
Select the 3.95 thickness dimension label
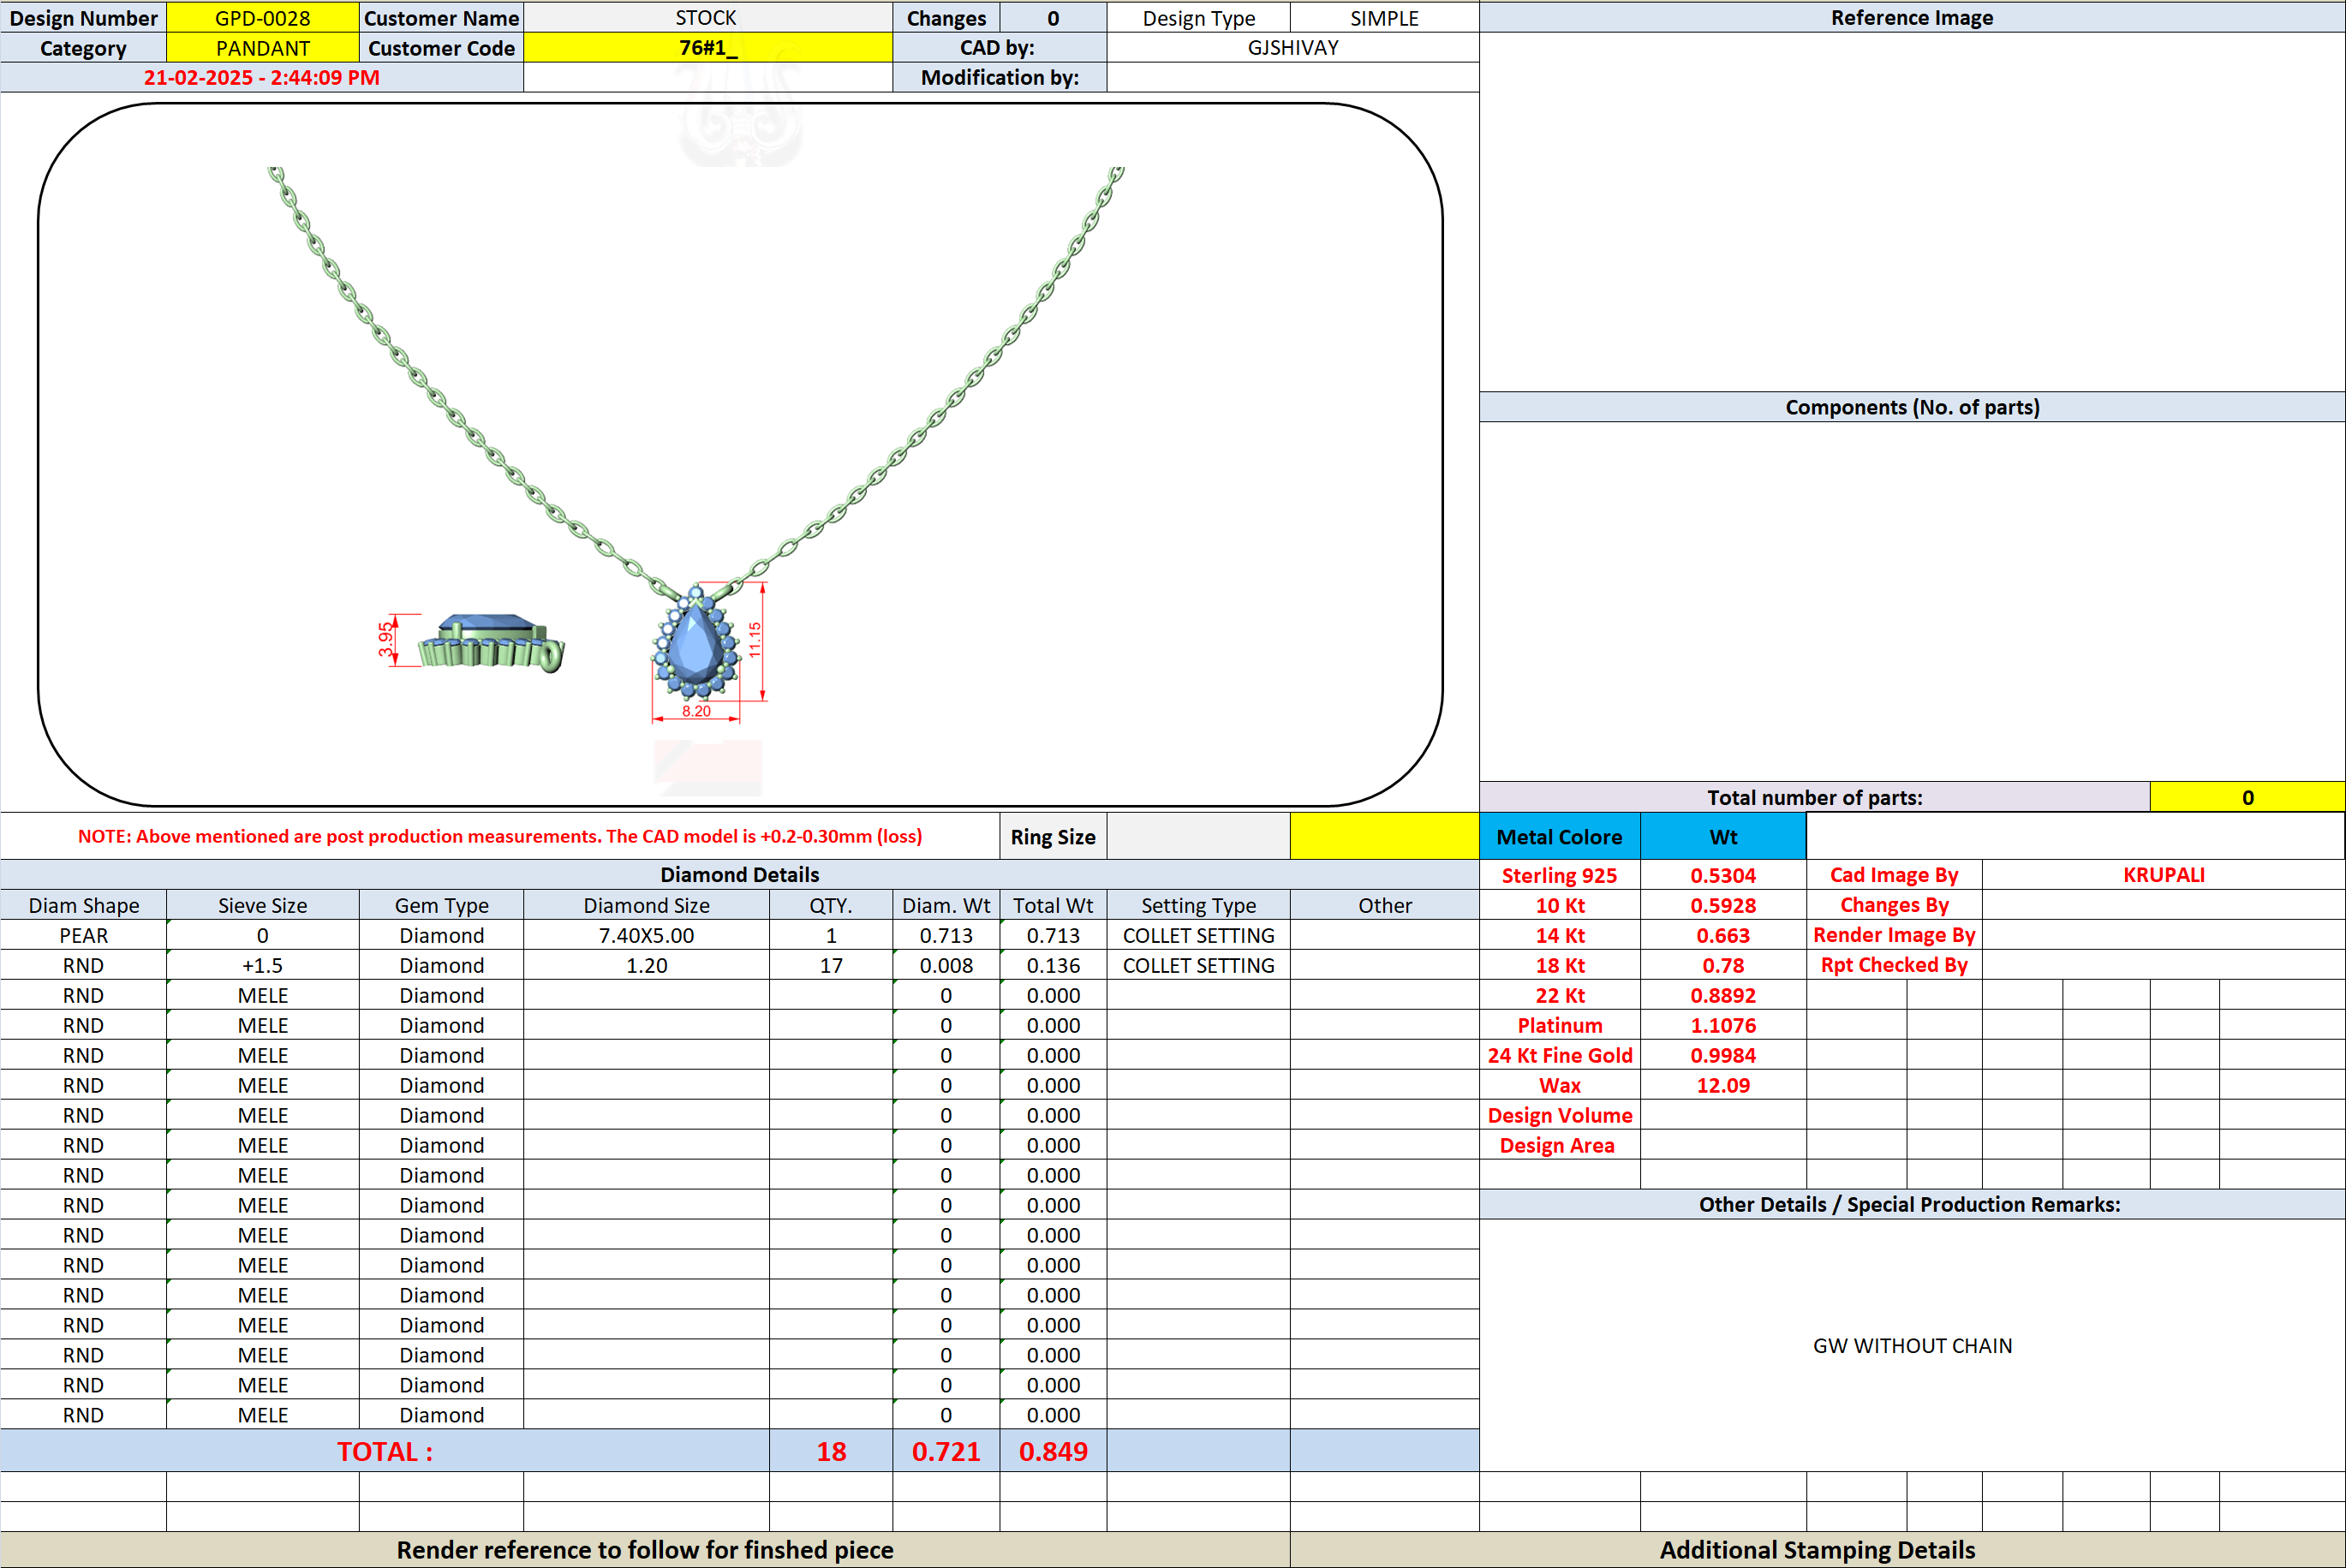point(385,640)
